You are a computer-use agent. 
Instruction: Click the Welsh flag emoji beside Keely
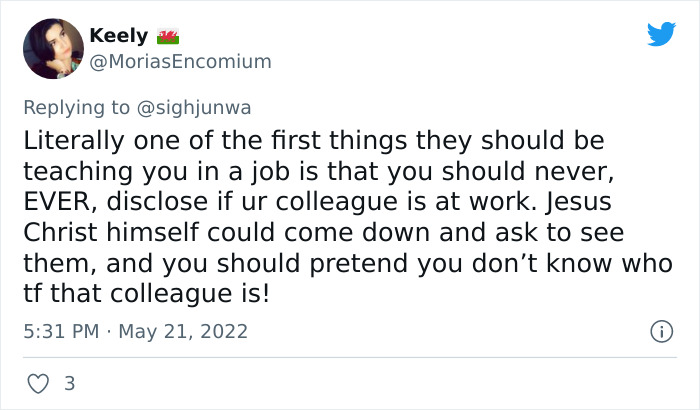[167, 36]
